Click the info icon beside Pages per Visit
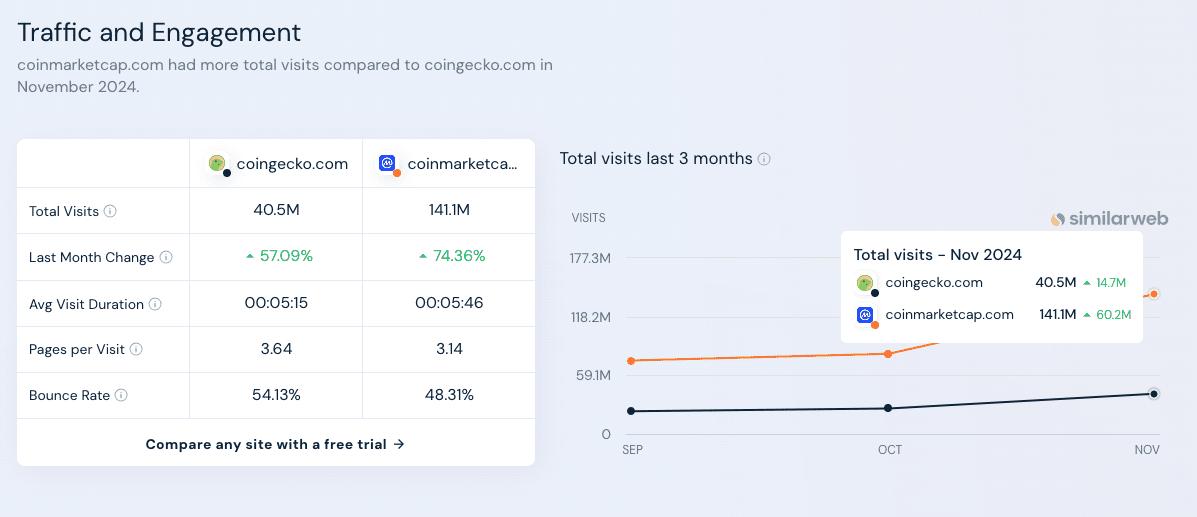 pos(136,349)
